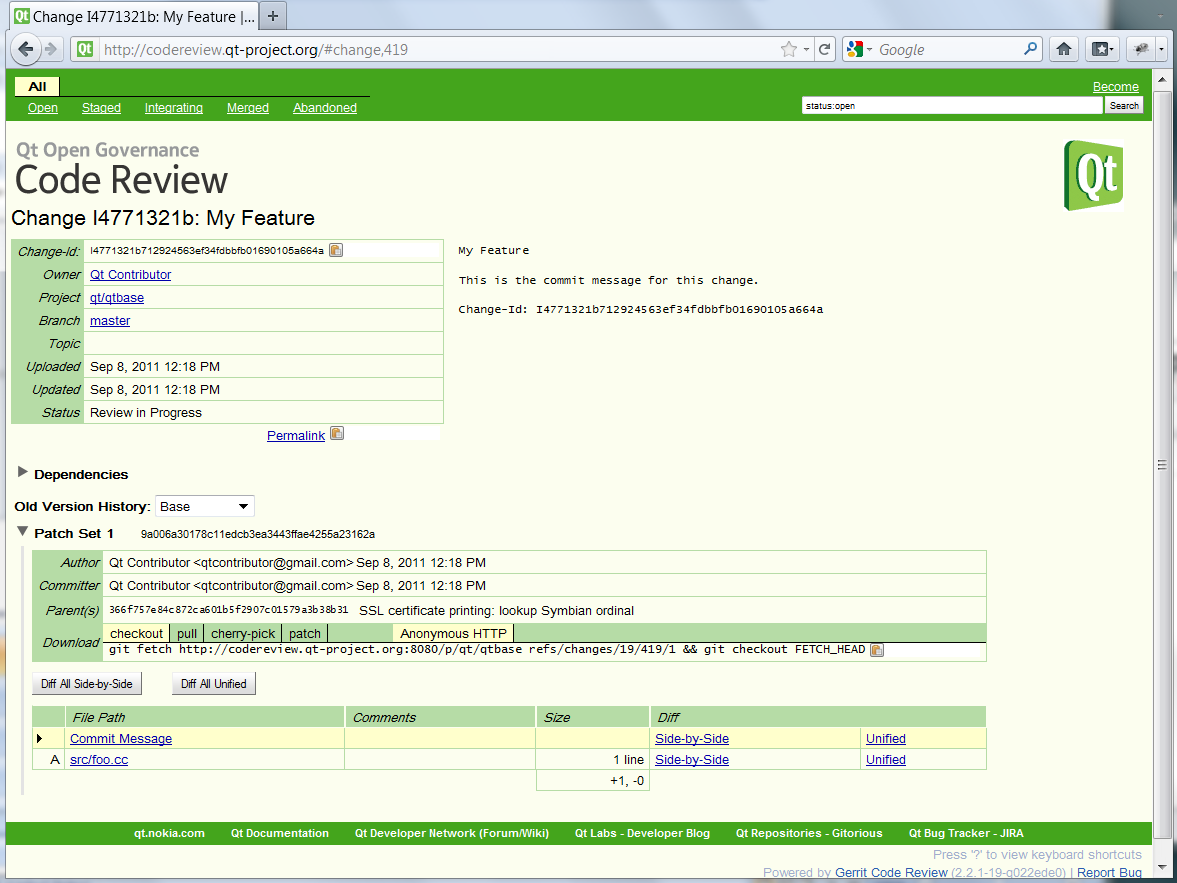
Task: Open the Staged changes link
Action: (101, 107)
